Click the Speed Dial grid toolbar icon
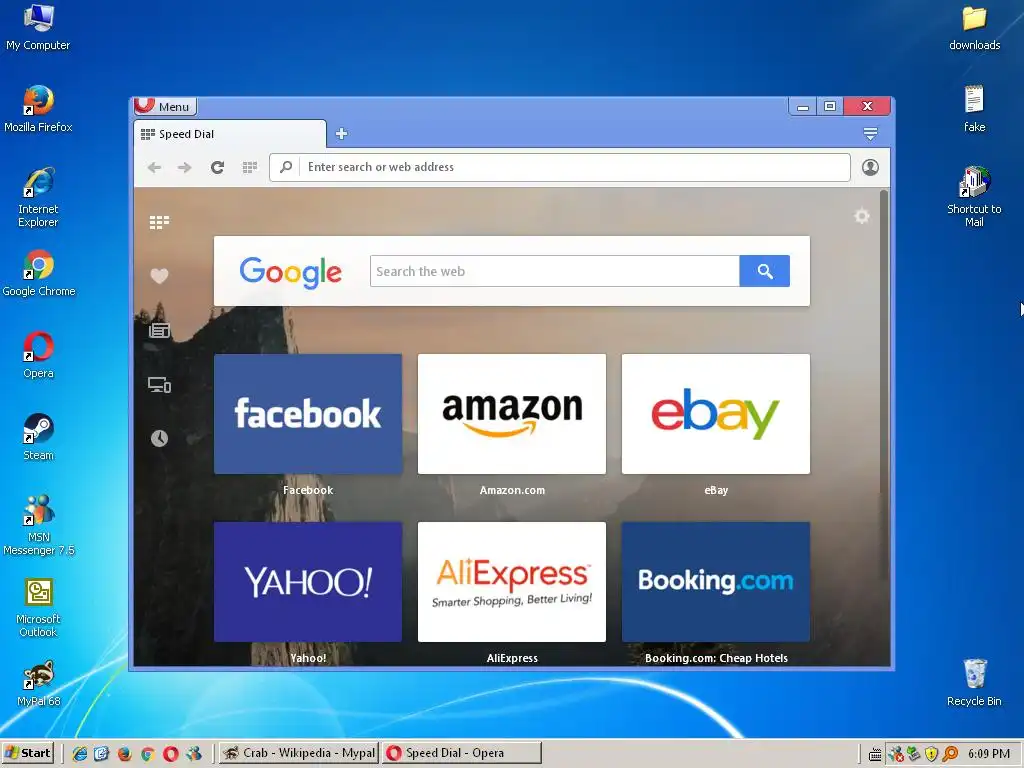This screenshot has height=768, width=1024. (249, 167)
